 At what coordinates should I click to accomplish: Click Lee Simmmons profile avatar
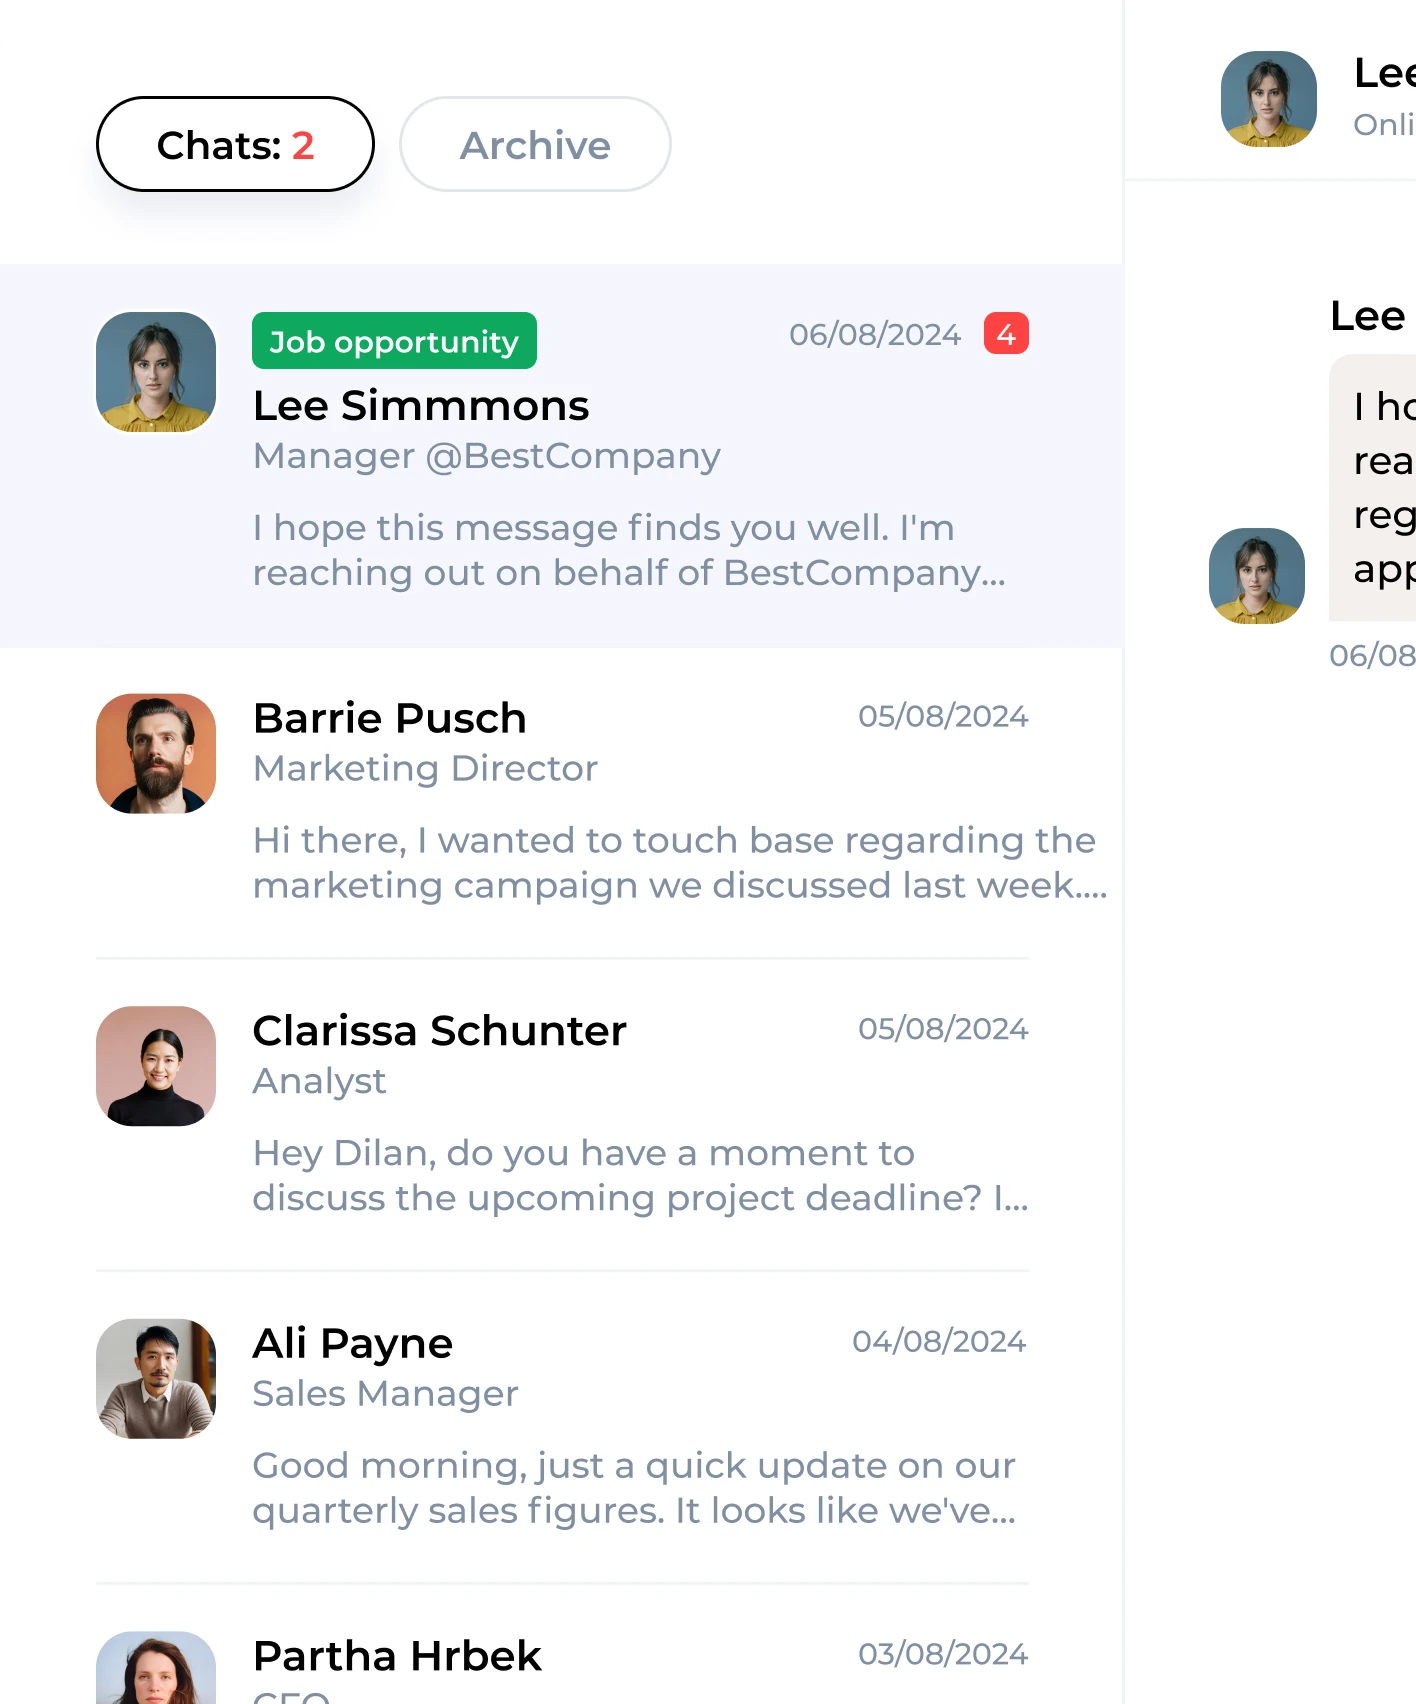coord(155,371)
